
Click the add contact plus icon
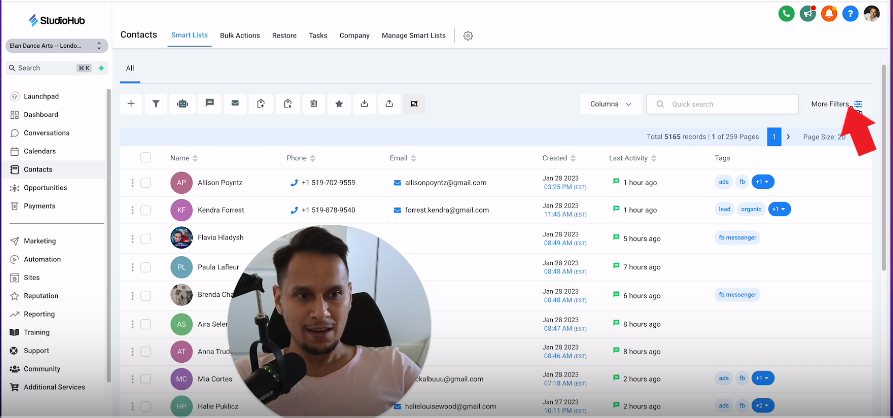131,104
